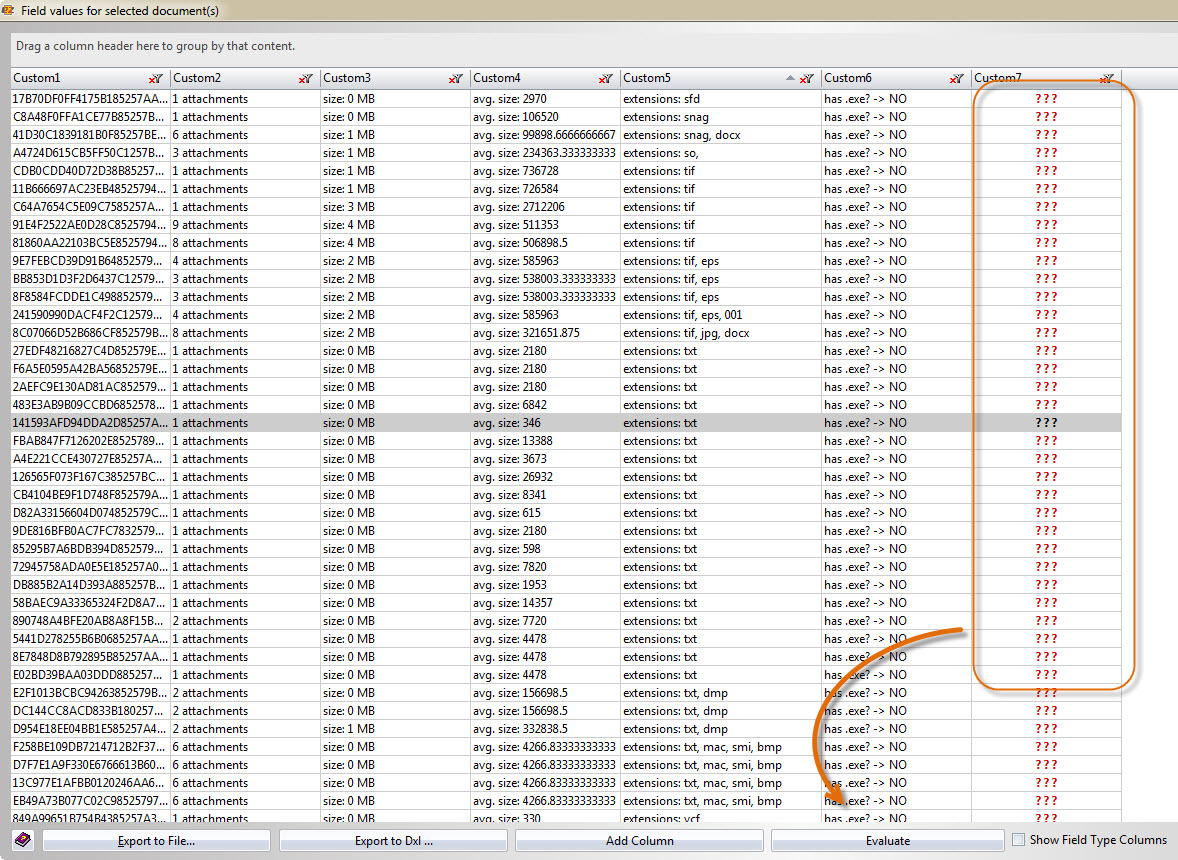
Task: Click the Add Column button
Action: pyautogui.click(x=639, y=841)
